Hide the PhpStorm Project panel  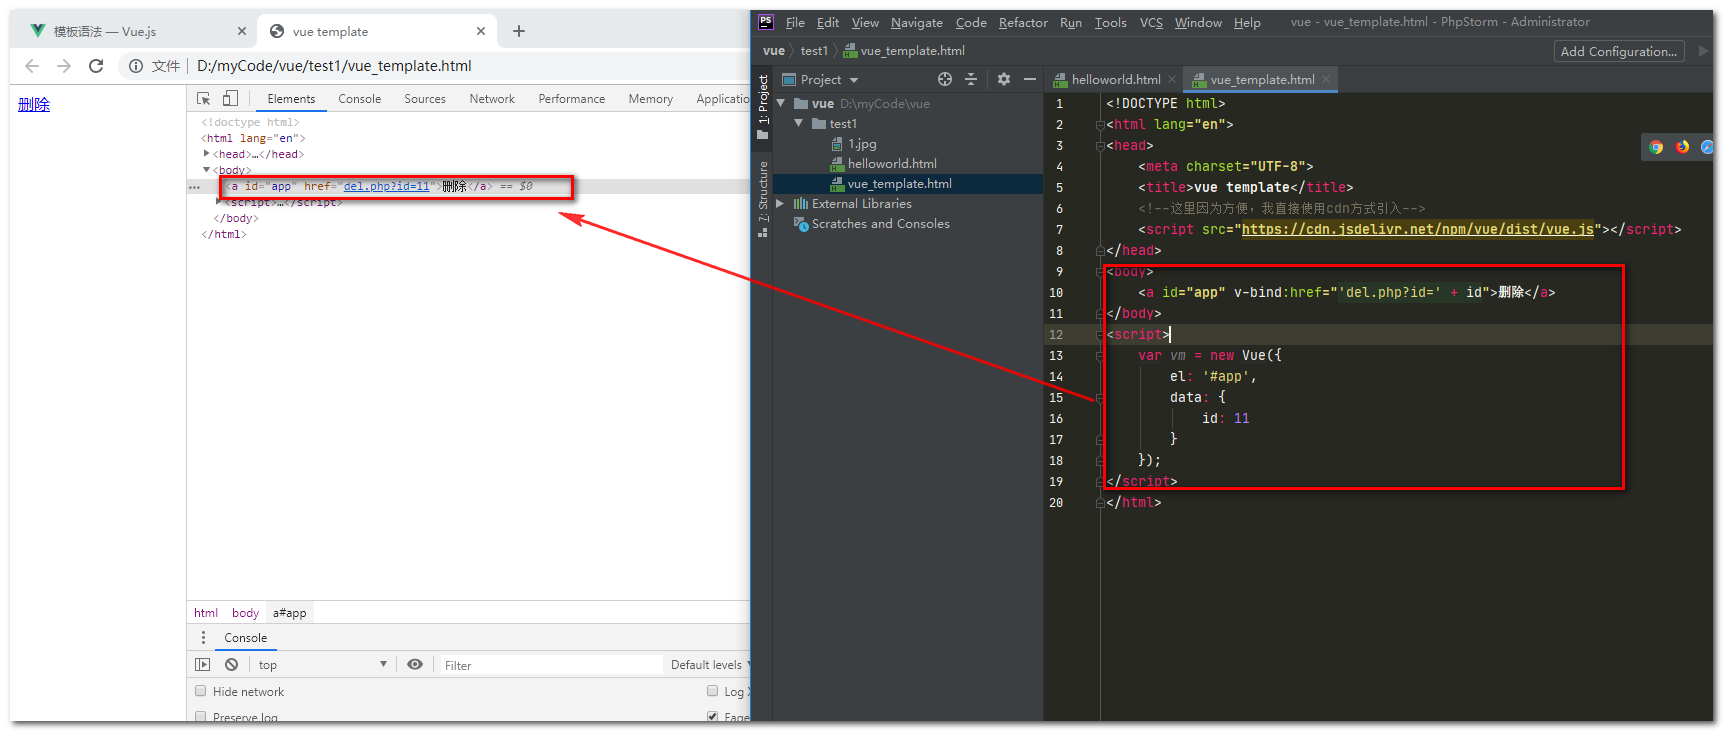[x=1030, y=79]
